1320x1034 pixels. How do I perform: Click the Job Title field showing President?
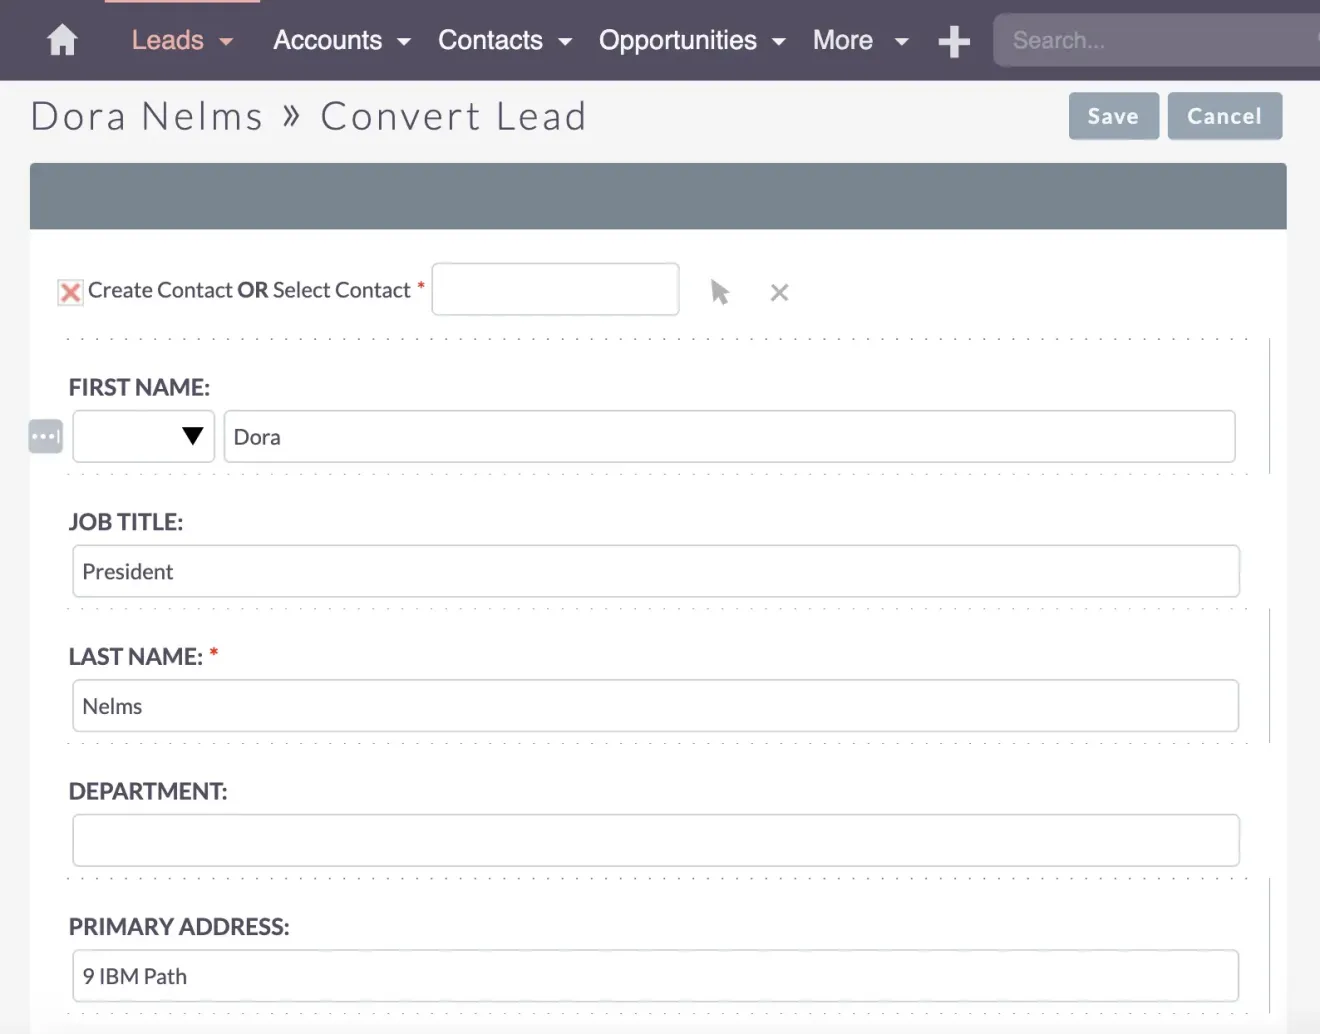click(x=655, y=571)
